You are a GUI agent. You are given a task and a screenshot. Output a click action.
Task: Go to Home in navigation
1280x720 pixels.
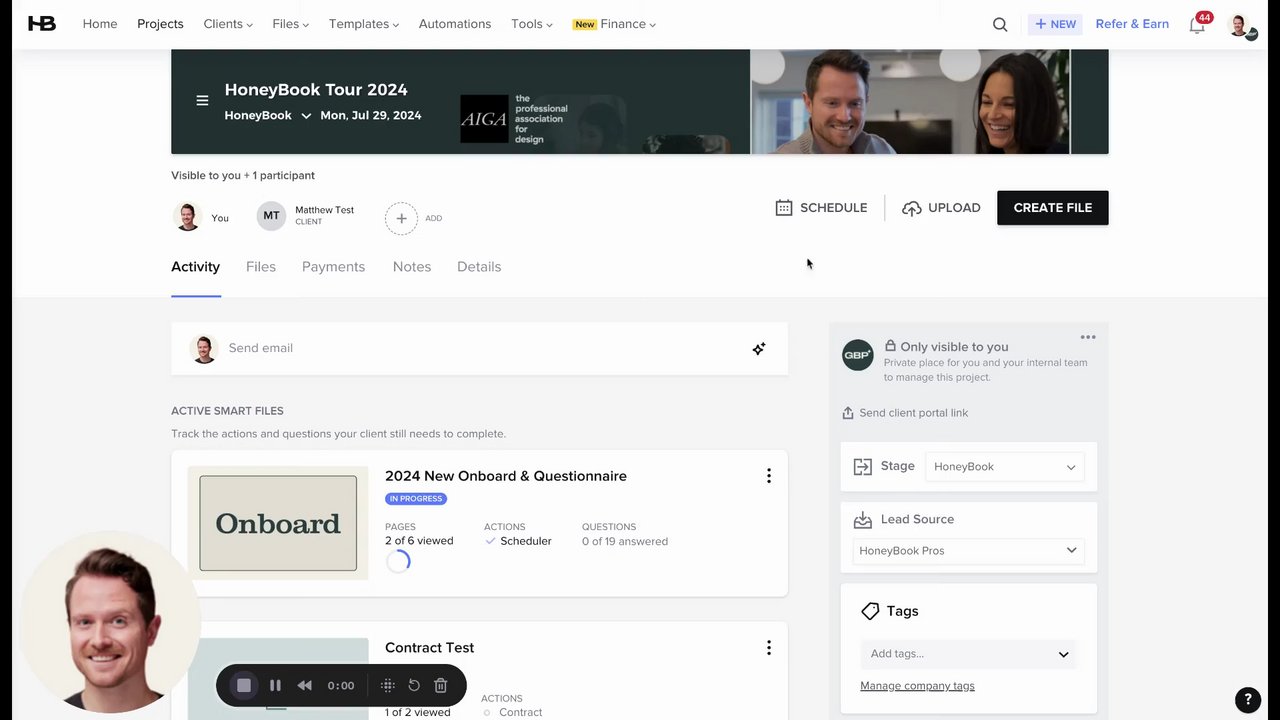coord(100,24)
